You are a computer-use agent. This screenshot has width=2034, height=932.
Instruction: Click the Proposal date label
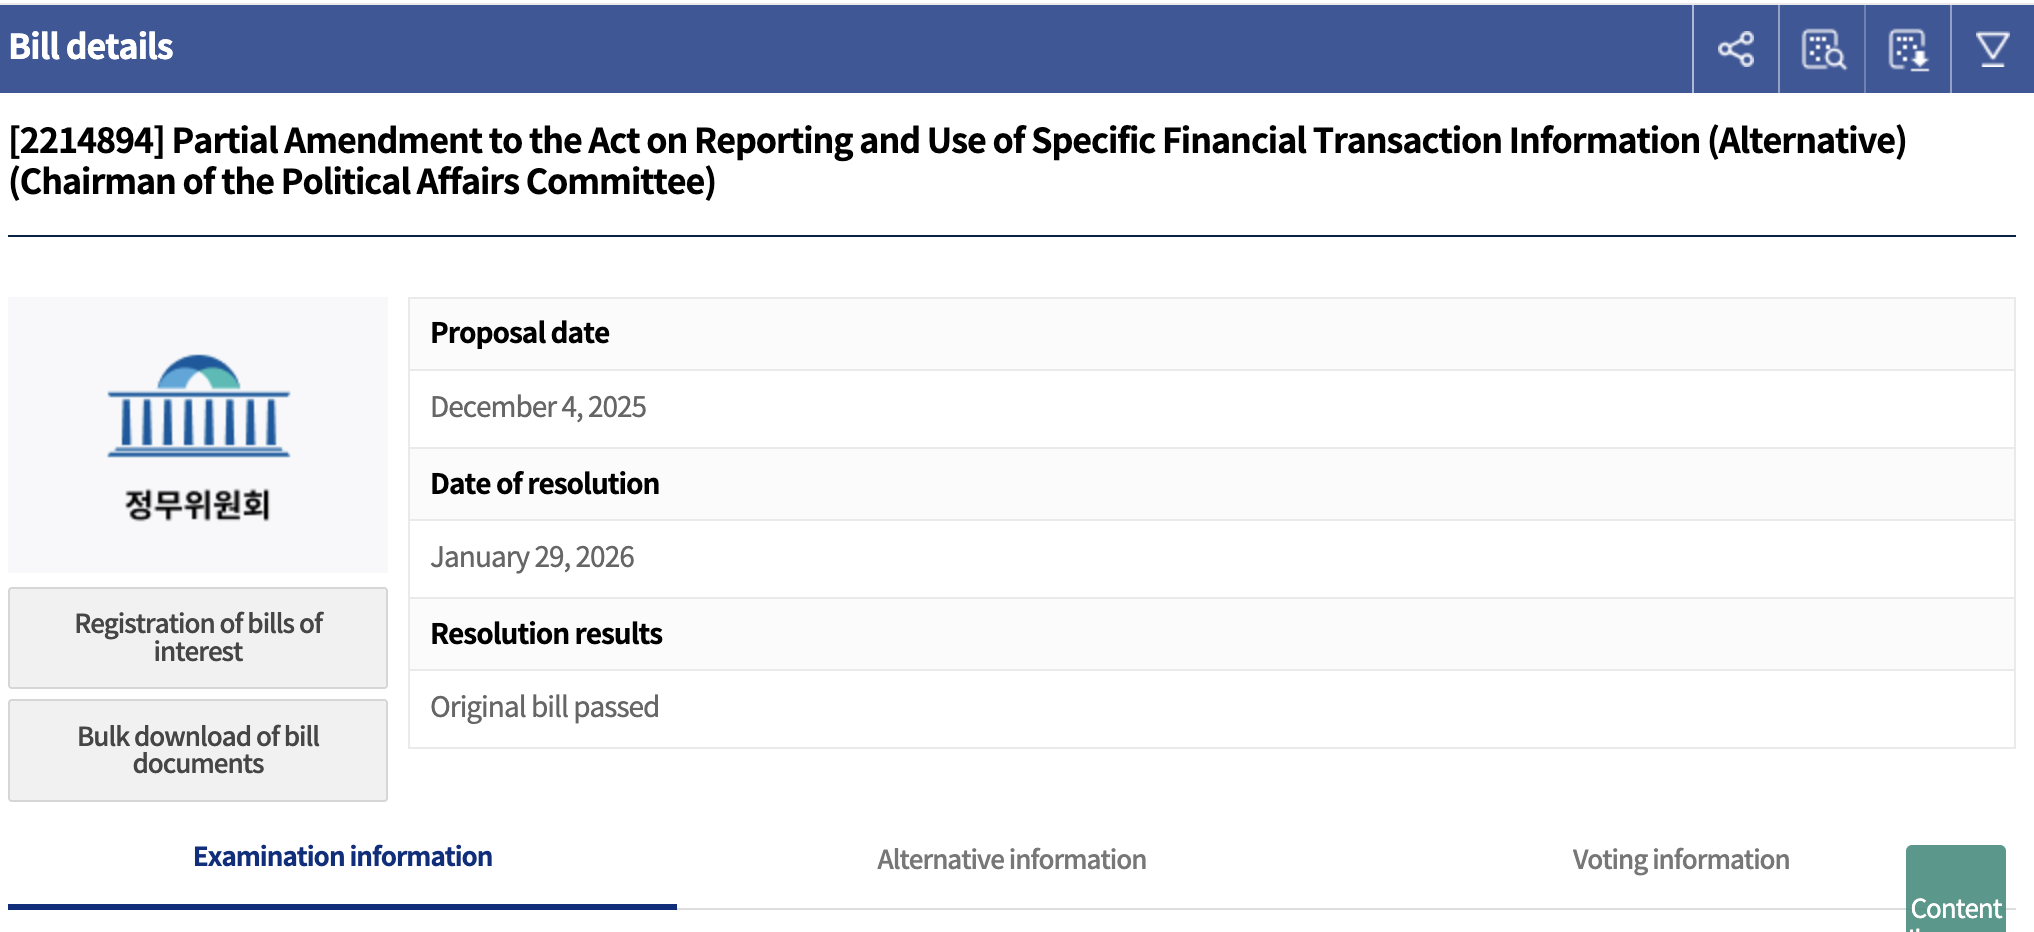click(x=520, y=333)
